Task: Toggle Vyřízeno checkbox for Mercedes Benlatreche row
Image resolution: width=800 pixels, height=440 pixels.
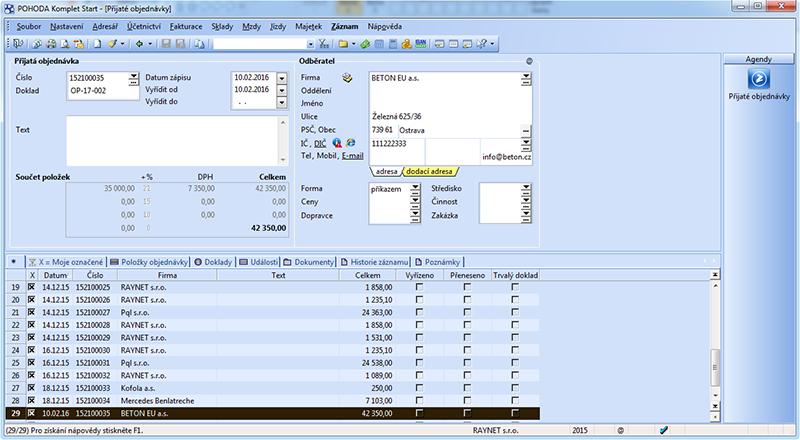Action: [x=419, y=401]
